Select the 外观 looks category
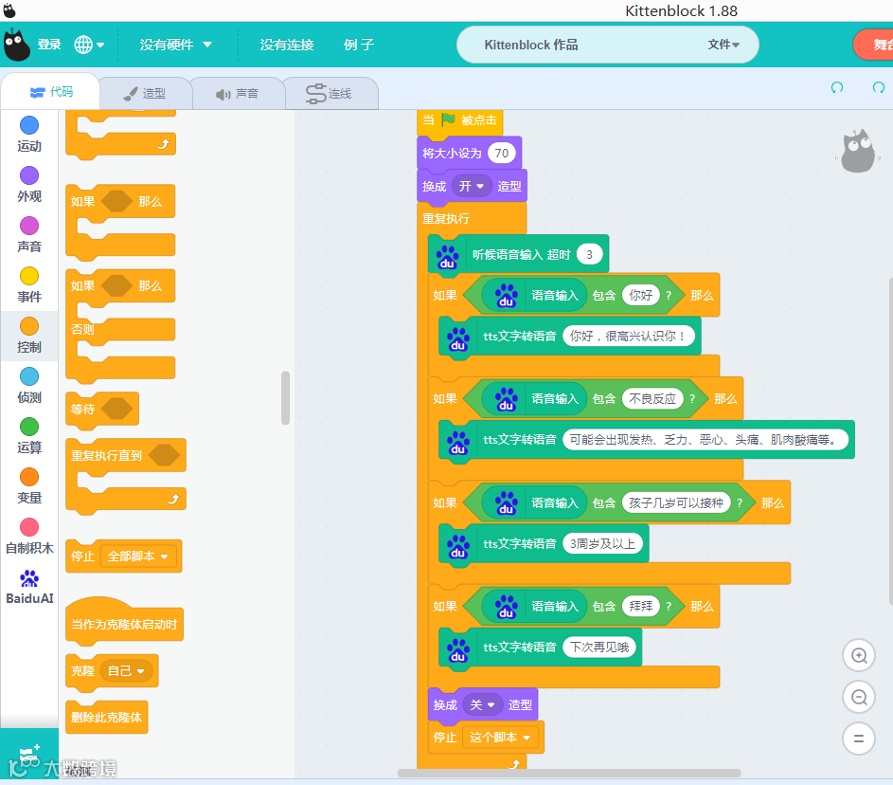 coord(29,185)
